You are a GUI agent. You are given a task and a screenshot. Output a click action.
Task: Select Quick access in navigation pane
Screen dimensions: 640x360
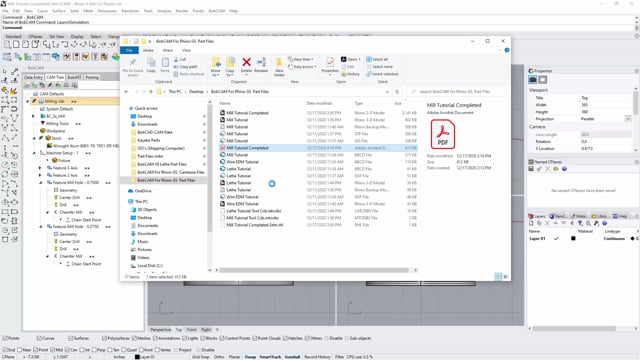pos(146,108)
